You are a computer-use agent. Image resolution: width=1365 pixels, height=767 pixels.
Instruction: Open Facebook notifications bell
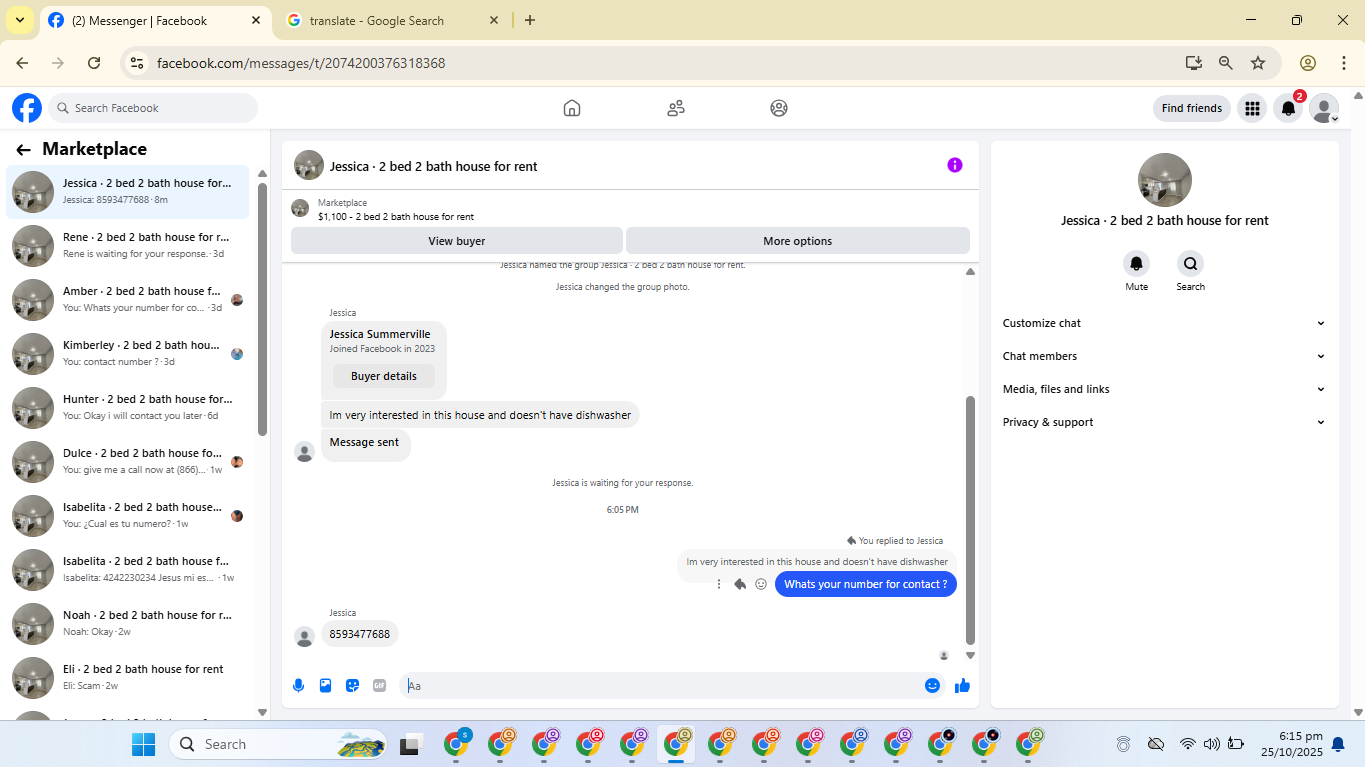click(x=1288, y=108)
